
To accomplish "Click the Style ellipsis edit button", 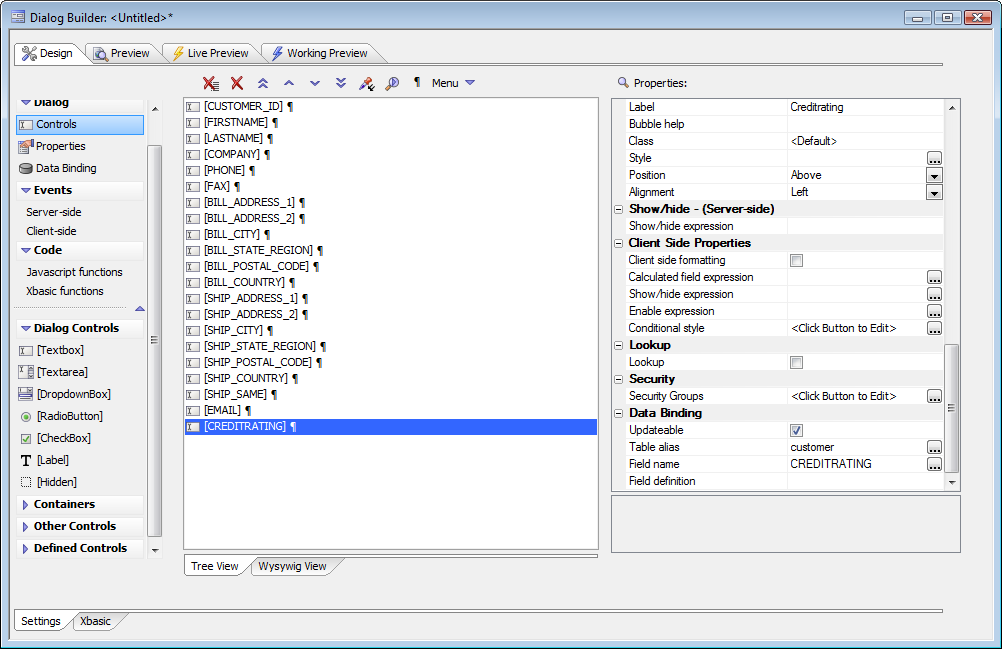I will click(934, 158).
